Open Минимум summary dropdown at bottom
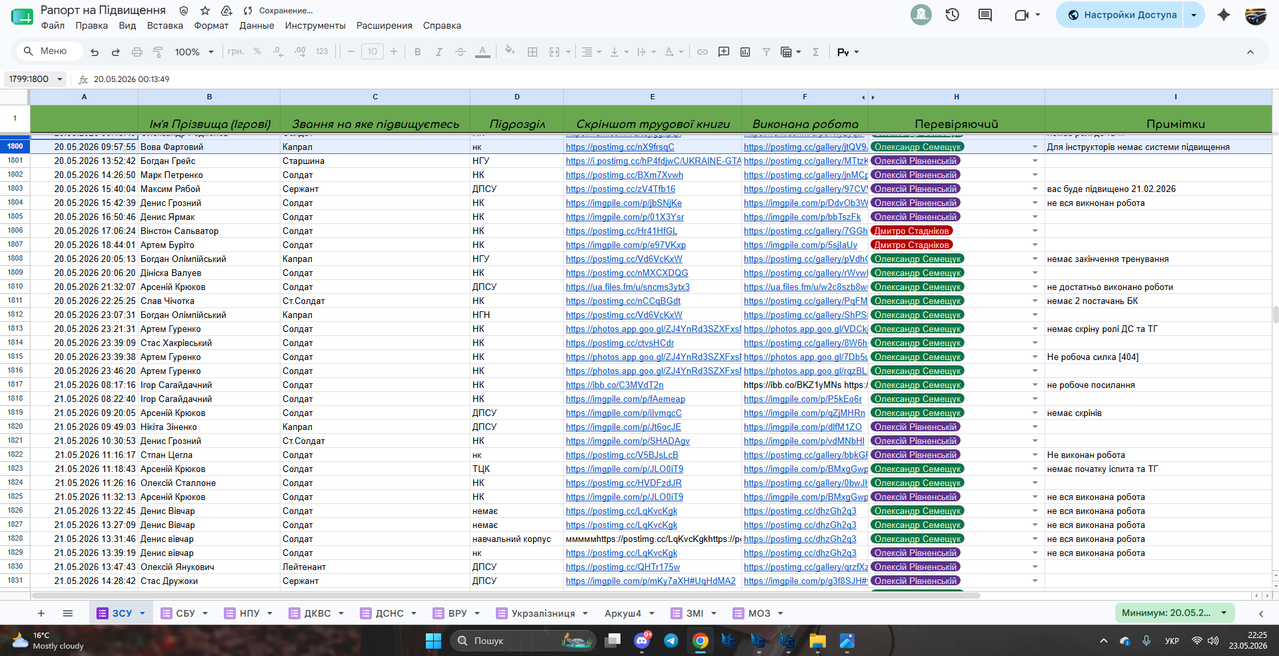The width and height of the screenshot is (1279, 656). pos(1175,612)
